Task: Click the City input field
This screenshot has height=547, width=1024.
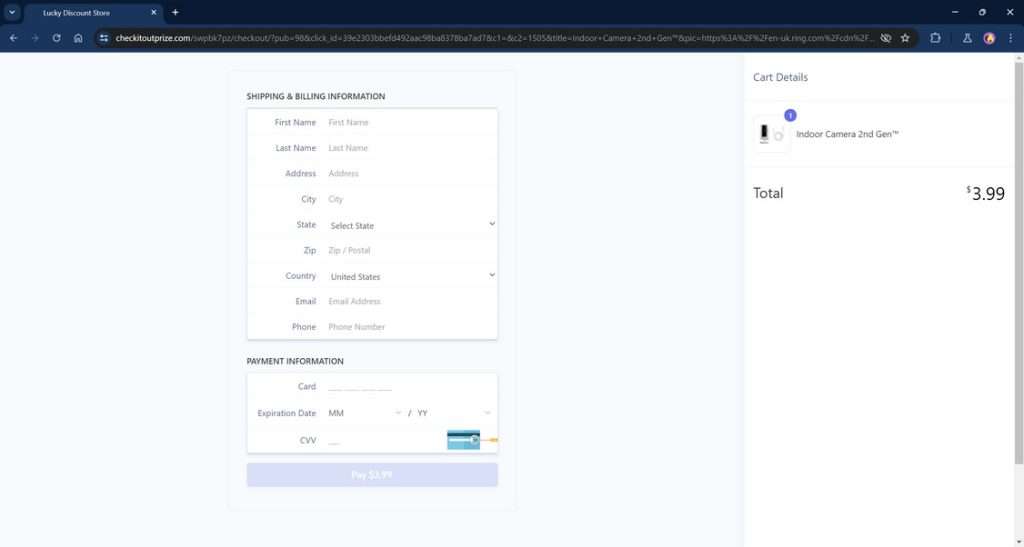Action: (410, 199)
